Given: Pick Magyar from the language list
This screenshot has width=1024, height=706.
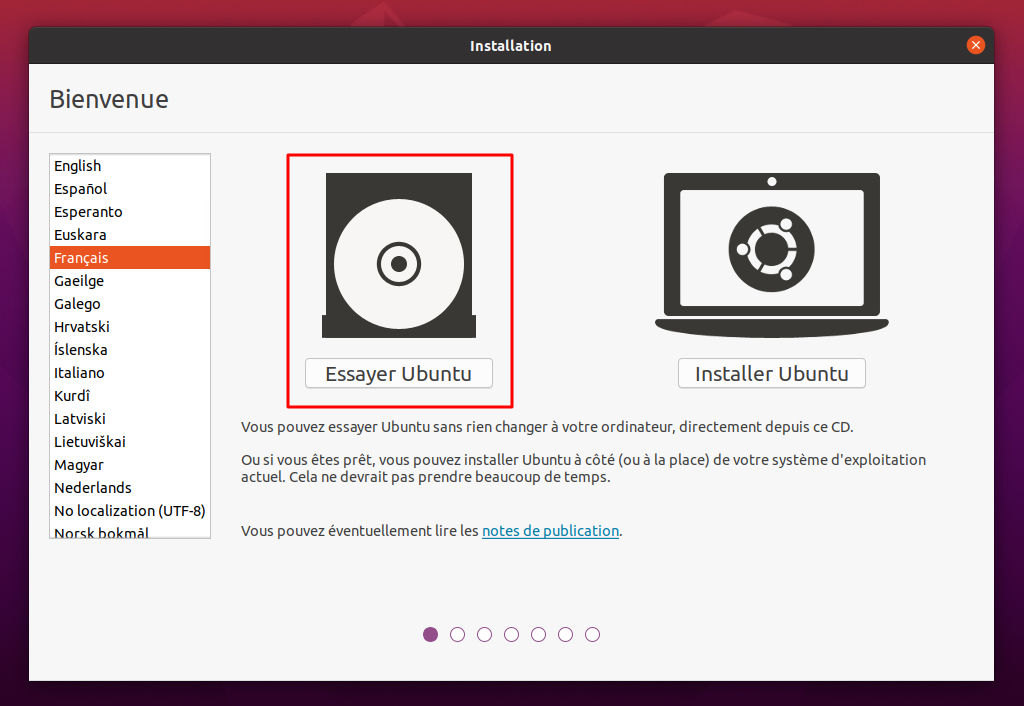Looking at the screenshot, I should [x=130, y=465].
